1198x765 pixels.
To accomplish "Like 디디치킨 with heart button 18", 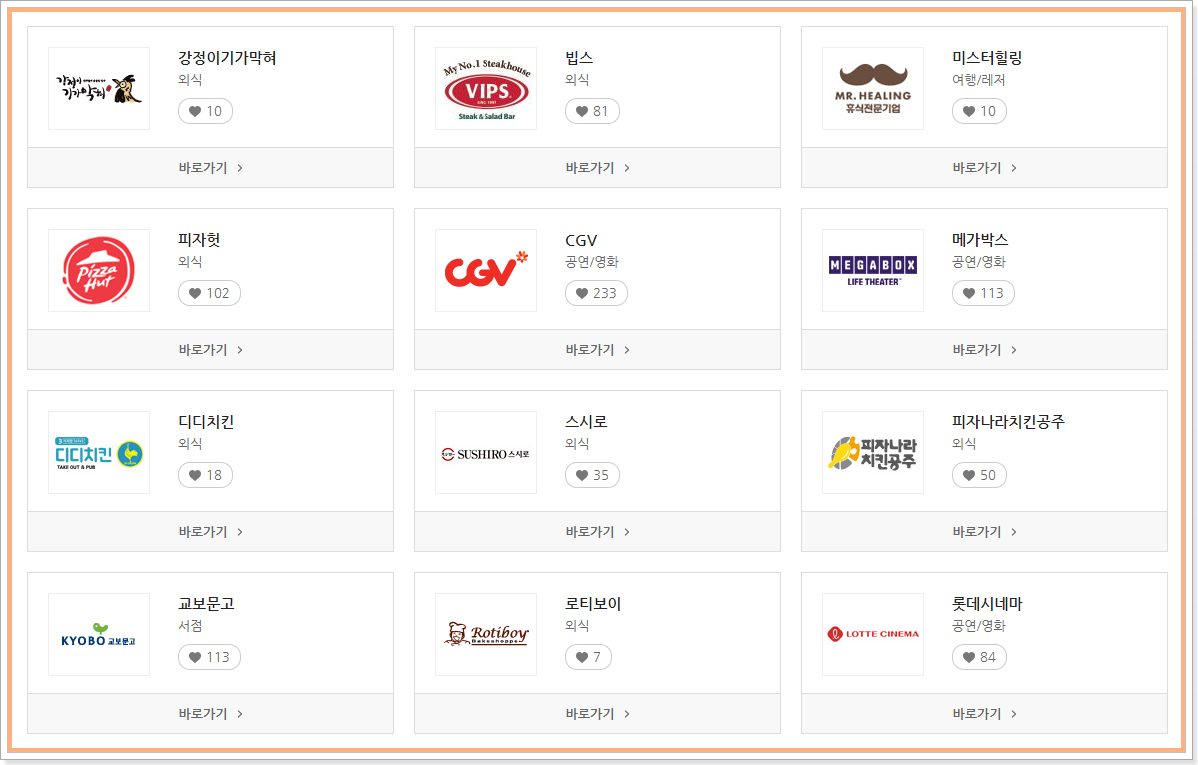I will click(206, 475).
